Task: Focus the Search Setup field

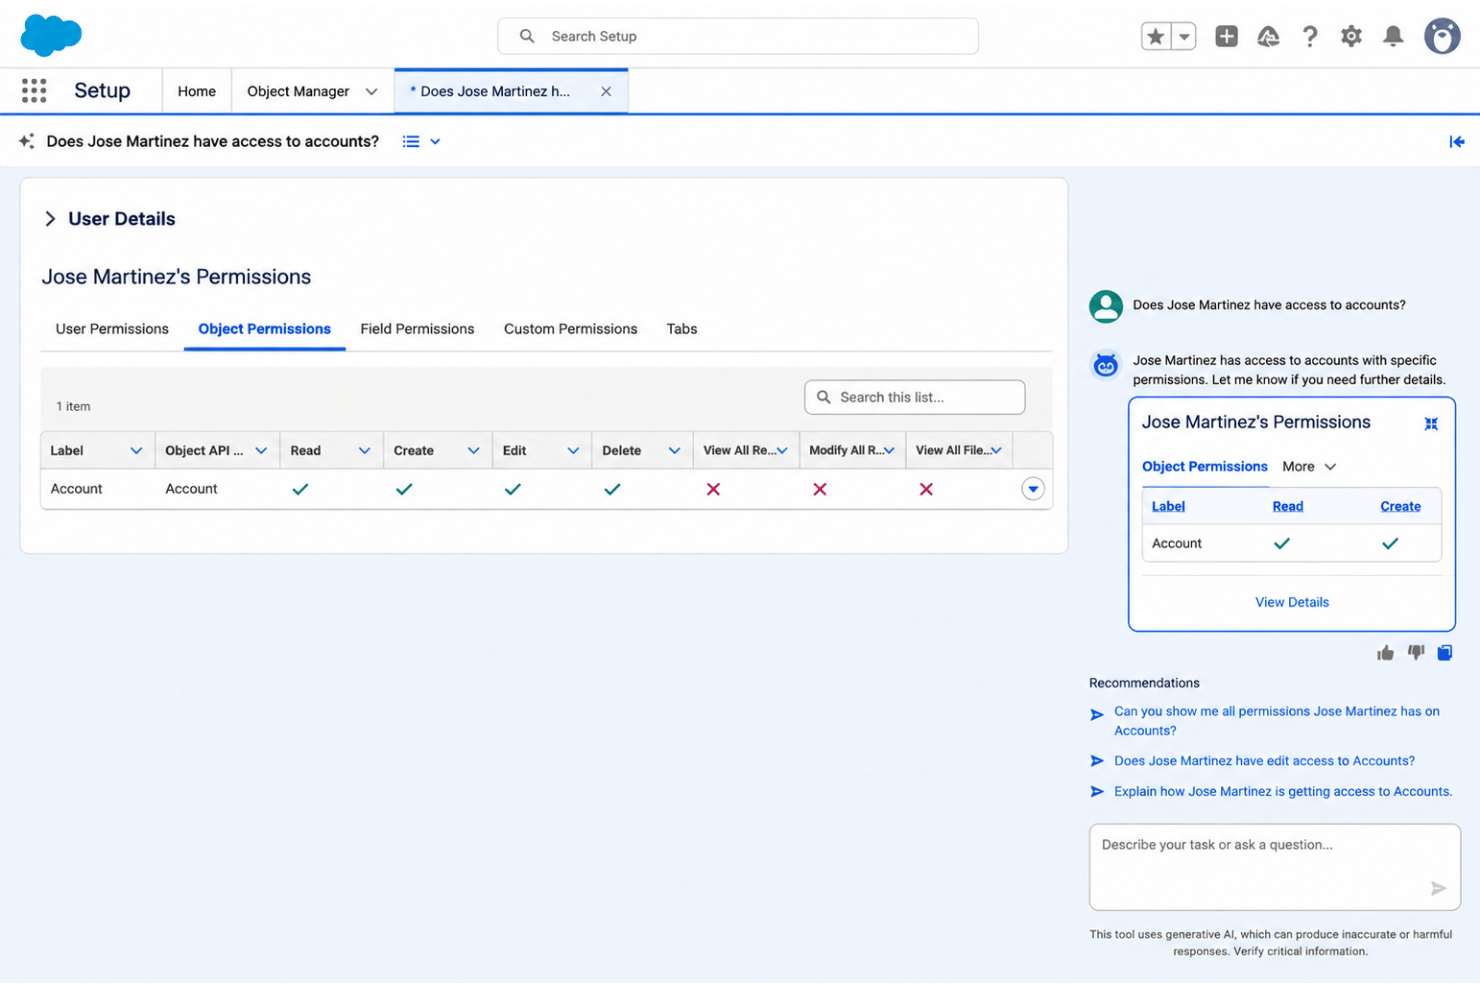Action: pos(738,36)
